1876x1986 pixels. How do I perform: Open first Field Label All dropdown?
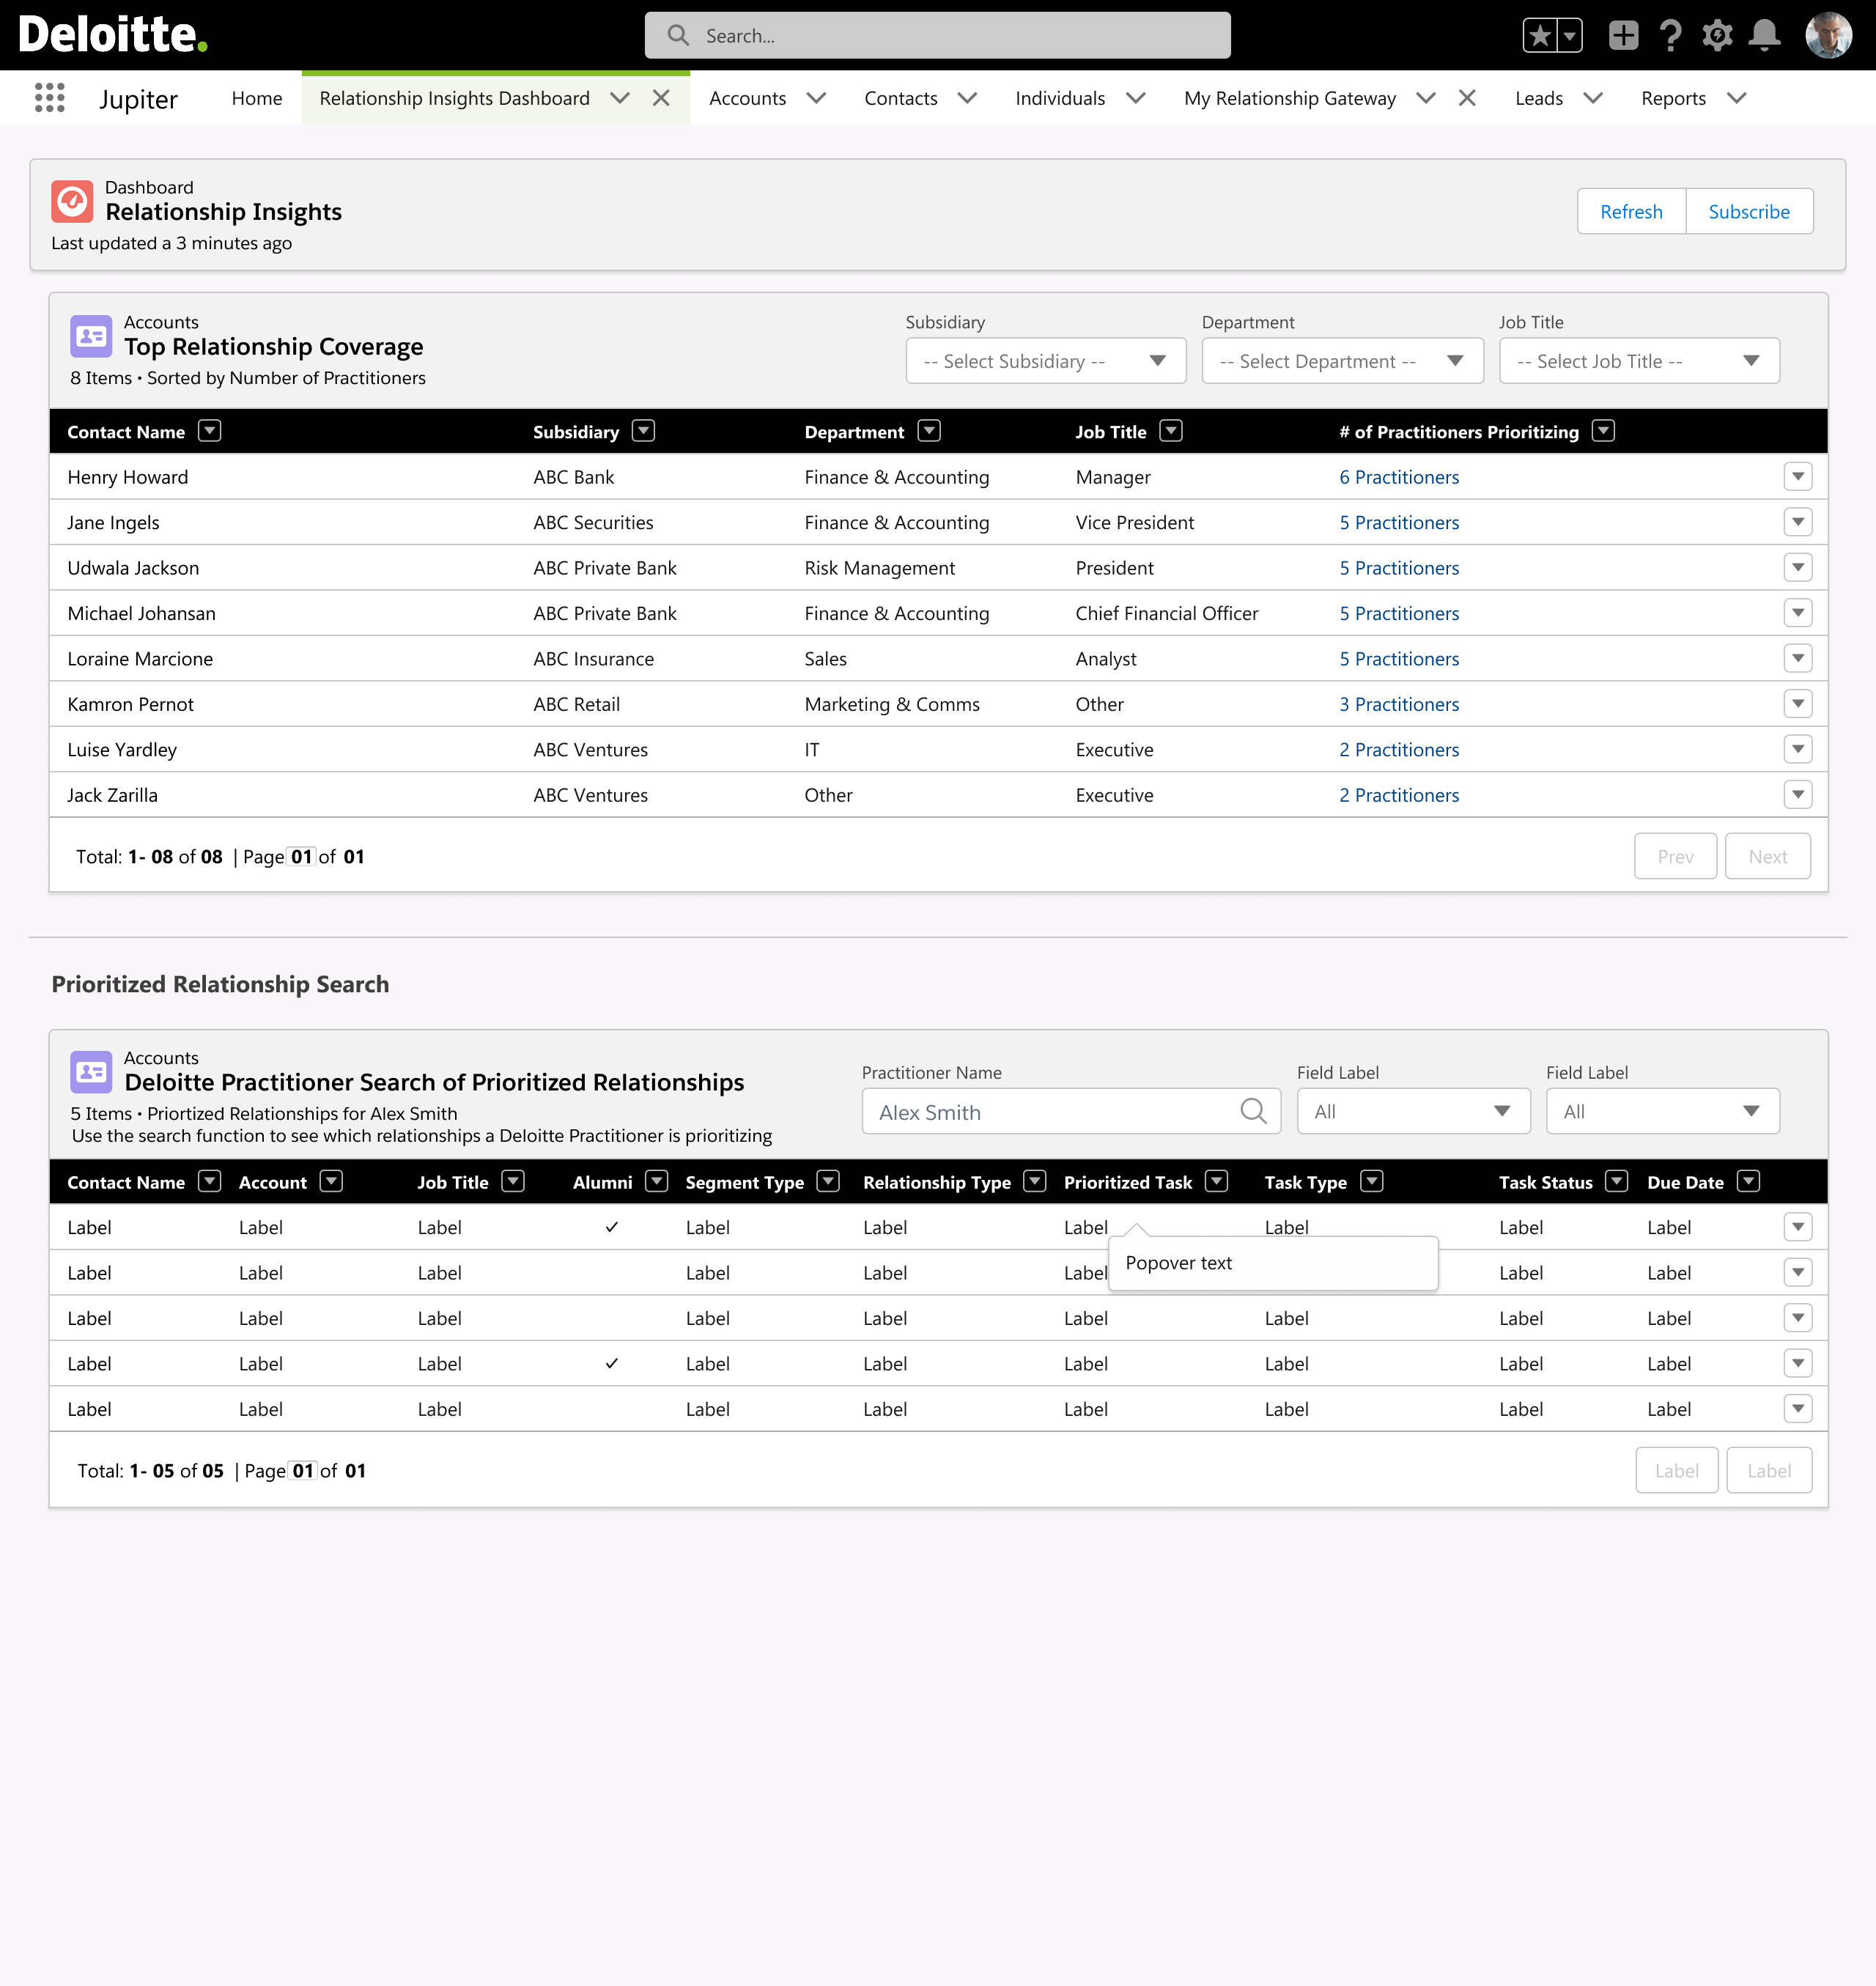click(x=1413, y=1111)
